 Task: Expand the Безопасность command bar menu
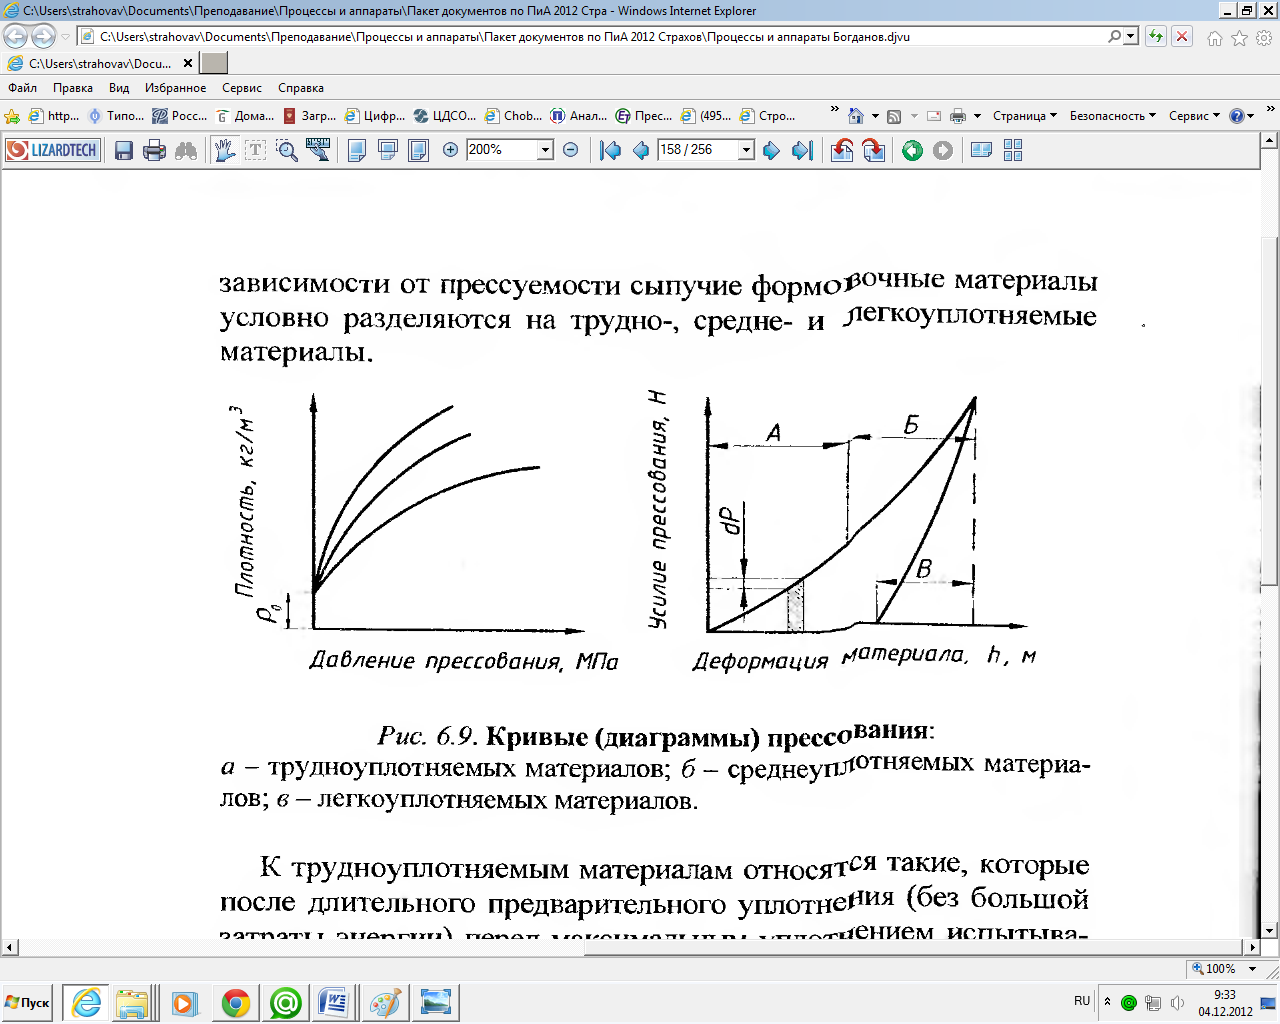point(1112,116)
